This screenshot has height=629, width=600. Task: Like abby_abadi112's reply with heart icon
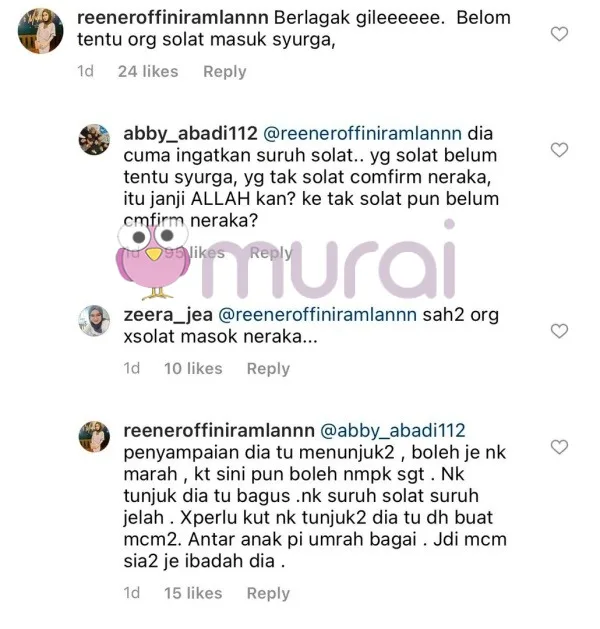point(559,150)
